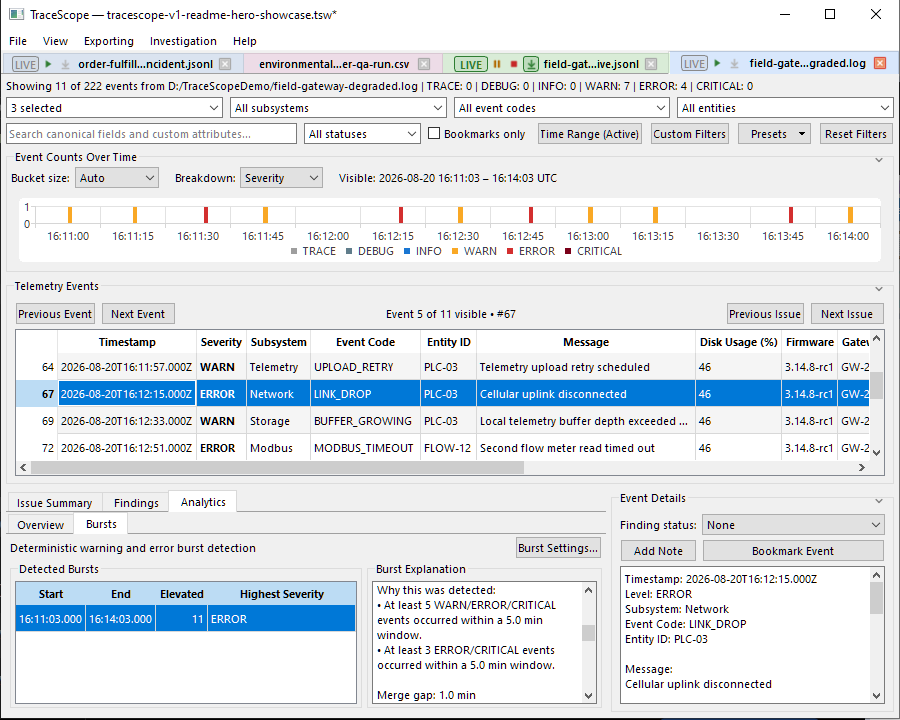The height and width of the screenshot is (720, 900).
Task: Click Add Note button
Action: pyautogui.click(x=658, y=551)
